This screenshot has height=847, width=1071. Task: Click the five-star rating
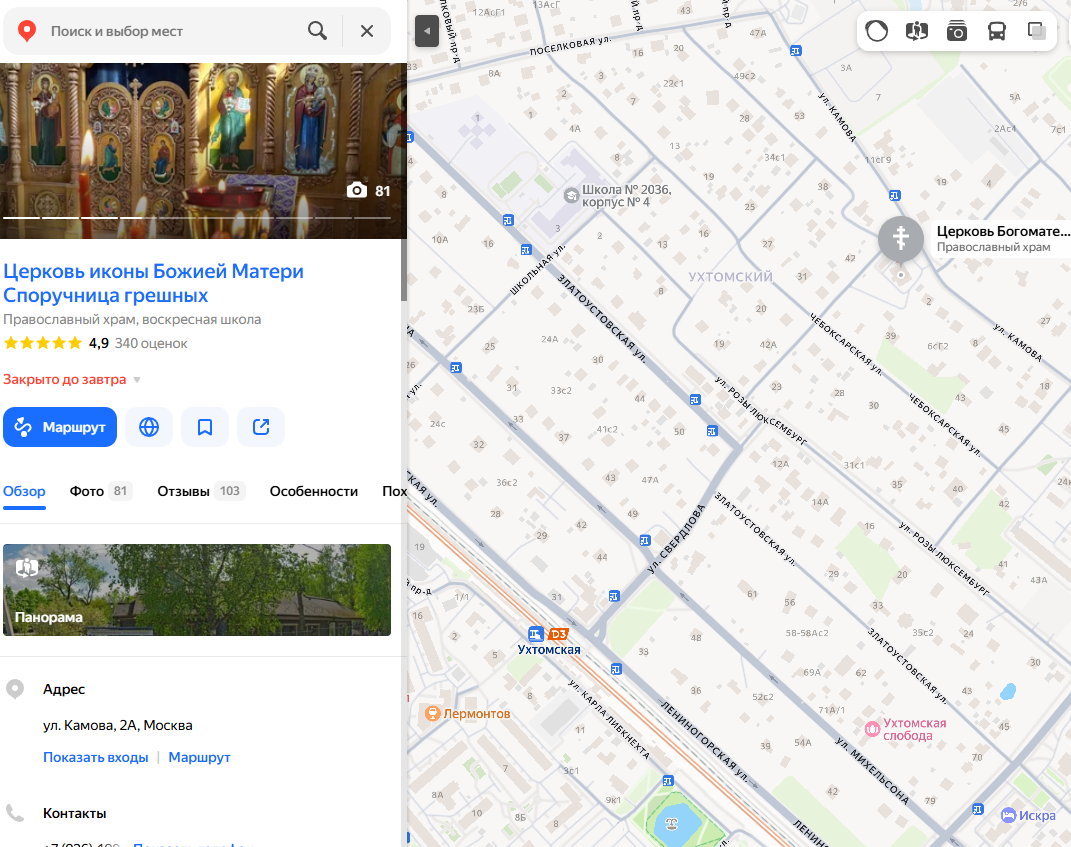click(x=42, y=343)
